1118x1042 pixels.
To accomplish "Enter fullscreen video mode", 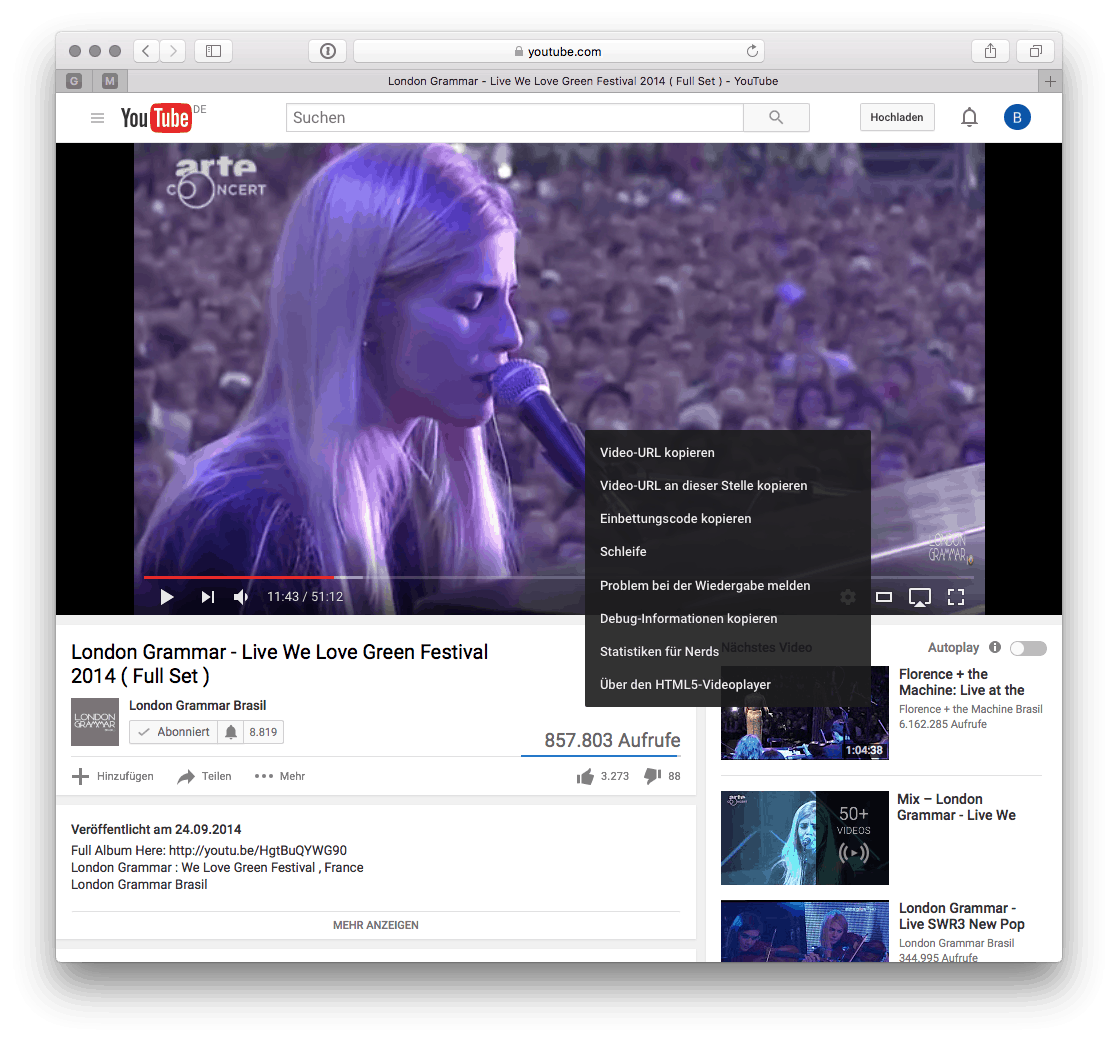I will click(955, 597).
